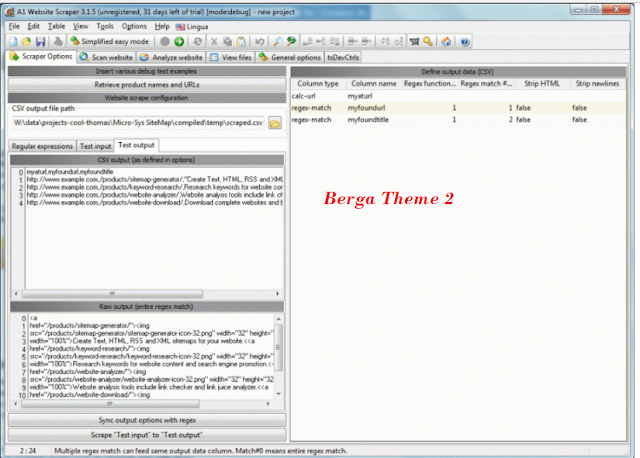640x458 pixels.
Task: Toggle Simplified easy mode
Action: coord(109,42)
